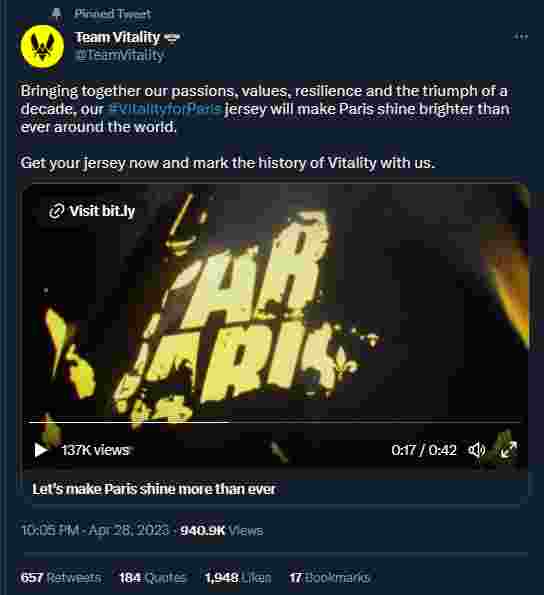Open the #VitalityforParis hashtag
544x595 pixels.
[165, 109]
